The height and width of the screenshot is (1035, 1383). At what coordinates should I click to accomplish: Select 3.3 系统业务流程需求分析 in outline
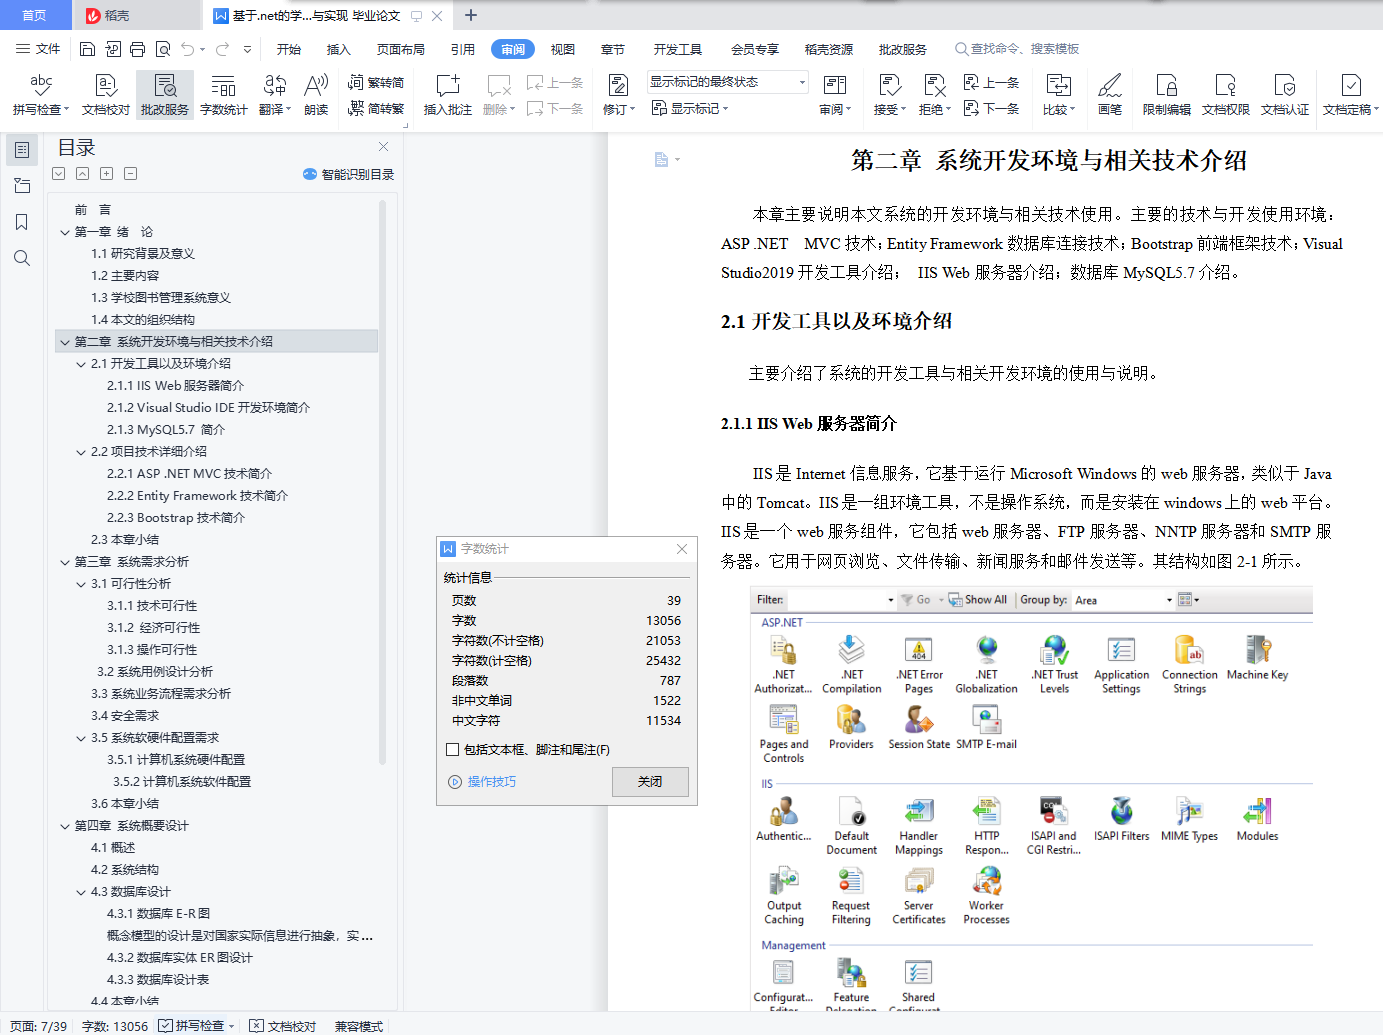tap(161, 694)
